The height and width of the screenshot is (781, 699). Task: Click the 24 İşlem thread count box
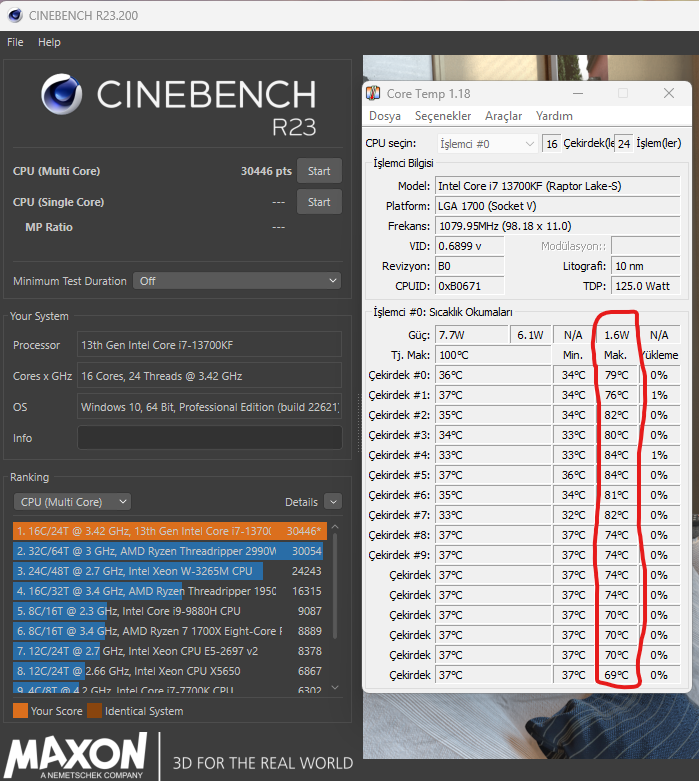624,144
